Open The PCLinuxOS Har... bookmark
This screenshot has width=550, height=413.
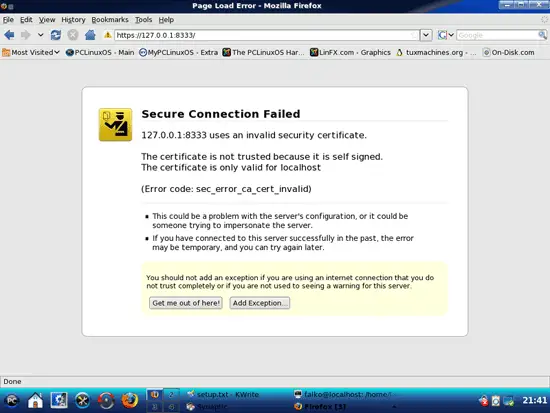(264, 53)
